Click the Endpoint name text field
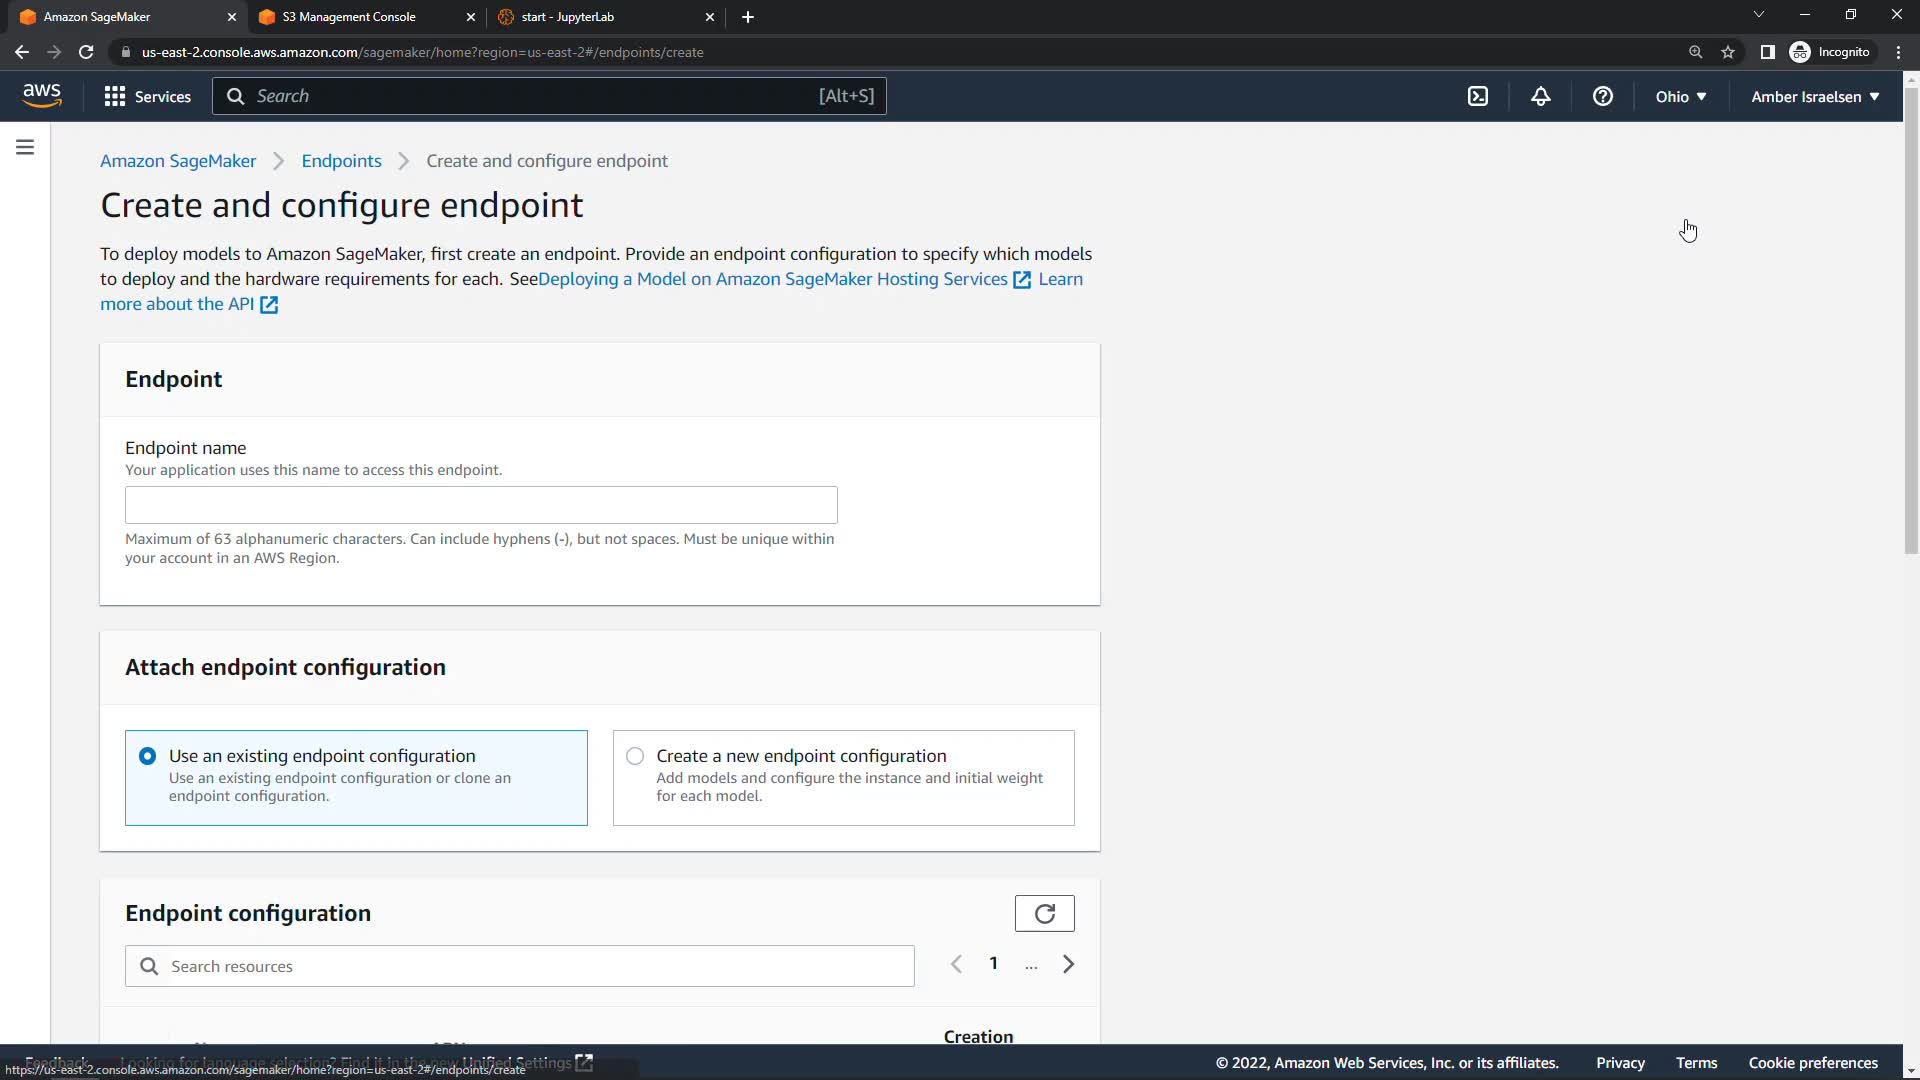 point(481,505)
